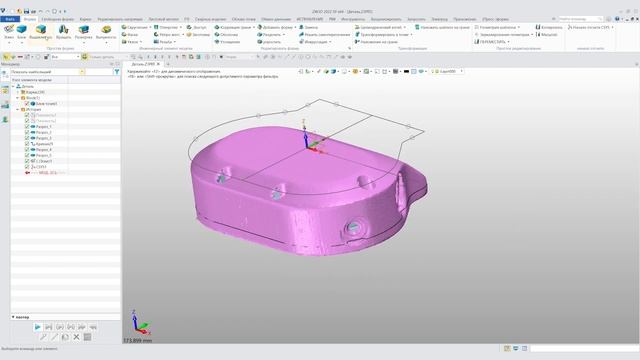Open the Добавить форму dropdown arrow
640x360 pixels.
click(295, 27)
